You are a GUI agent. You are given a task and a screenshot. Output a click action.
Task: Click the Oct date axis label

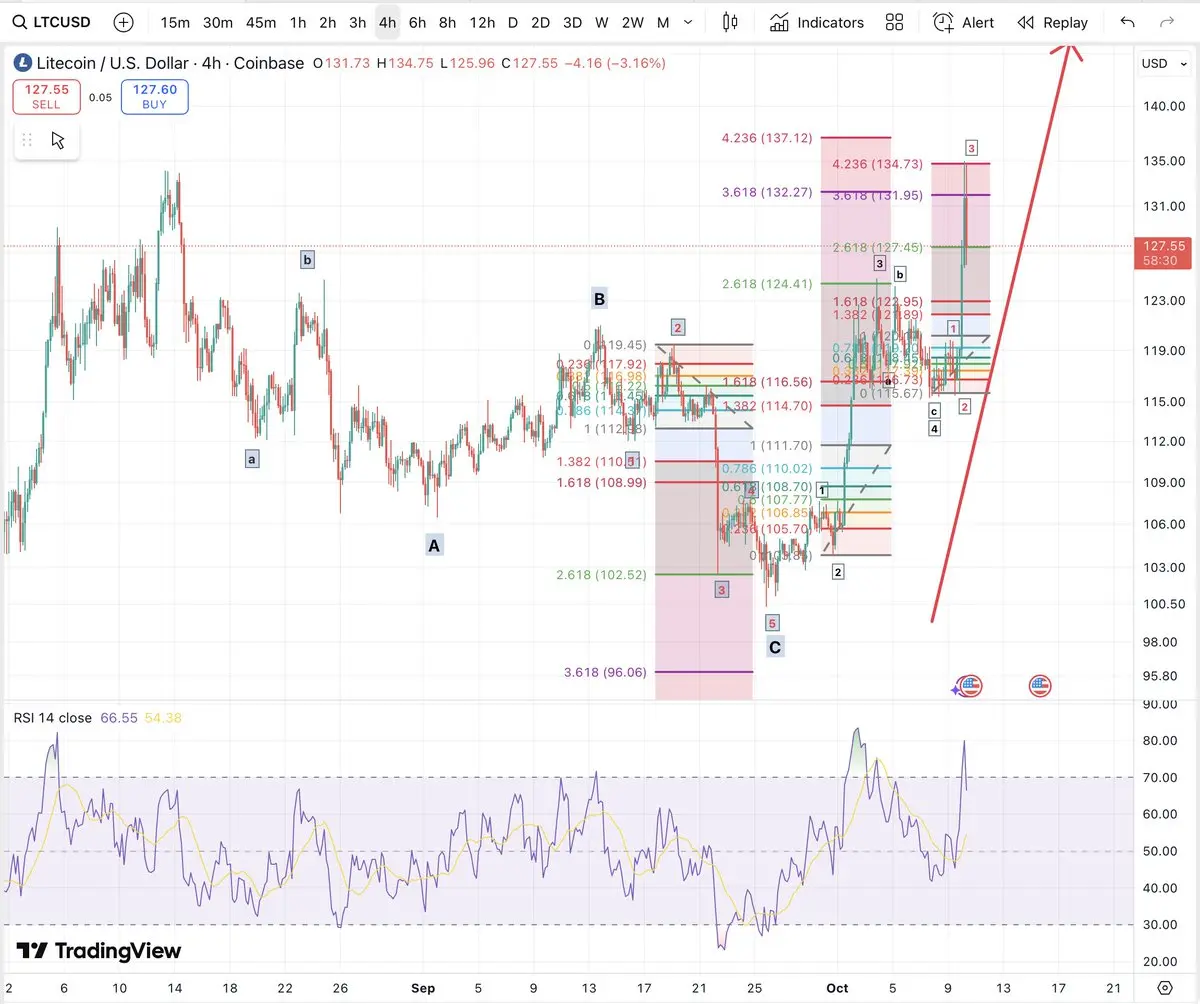[x=838, y=988]
